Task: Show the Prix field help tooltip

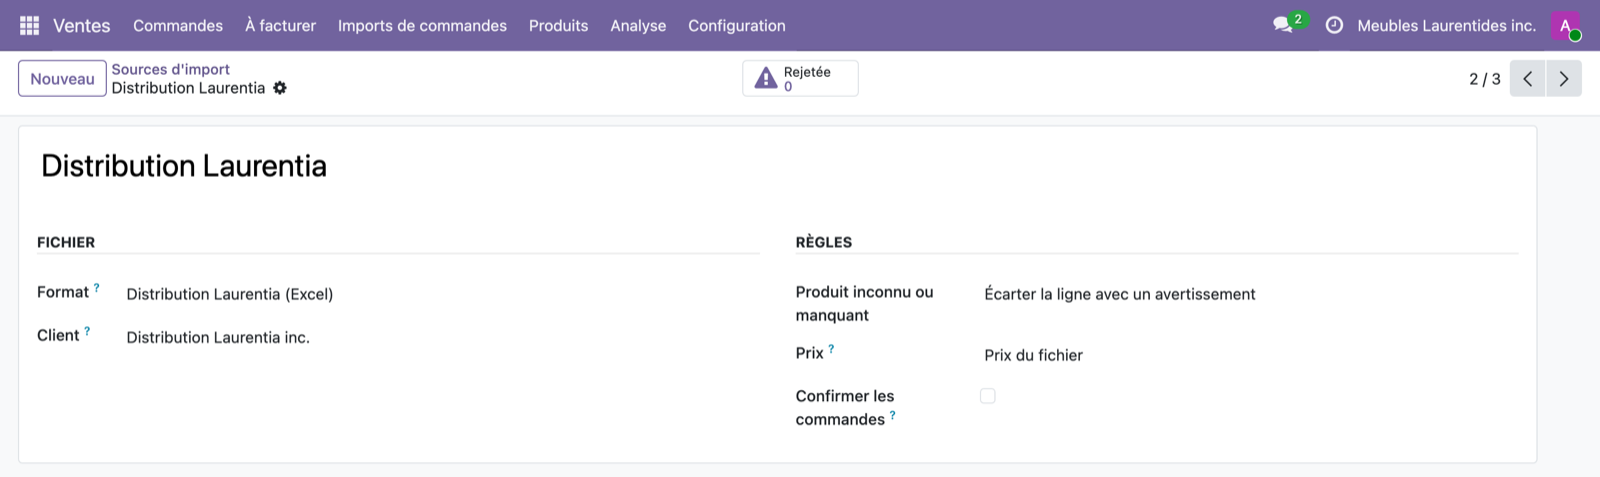Action: pos(831,349)
